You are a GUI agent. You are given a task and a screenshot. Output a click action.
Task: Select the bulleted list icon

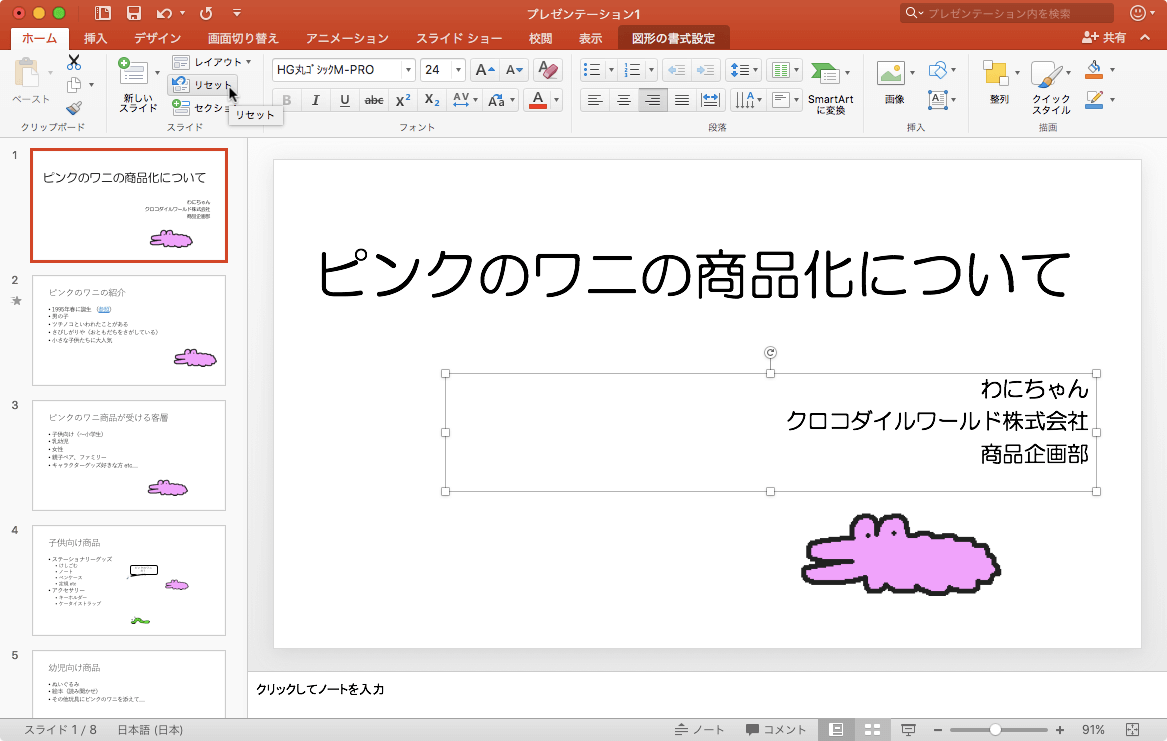point(590,69)
